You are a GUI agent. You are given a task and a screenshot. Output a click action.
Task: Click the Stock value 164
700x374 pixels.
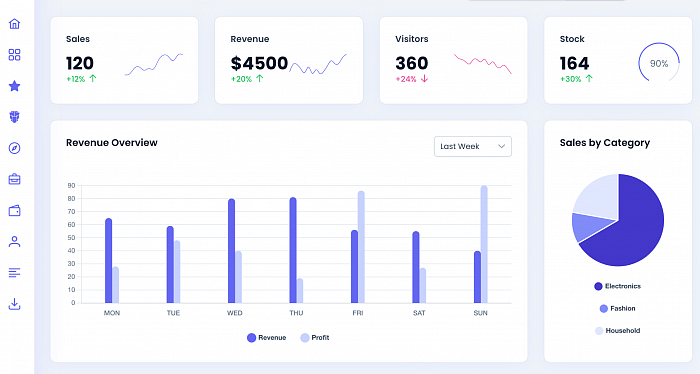(x=575, y=63)
